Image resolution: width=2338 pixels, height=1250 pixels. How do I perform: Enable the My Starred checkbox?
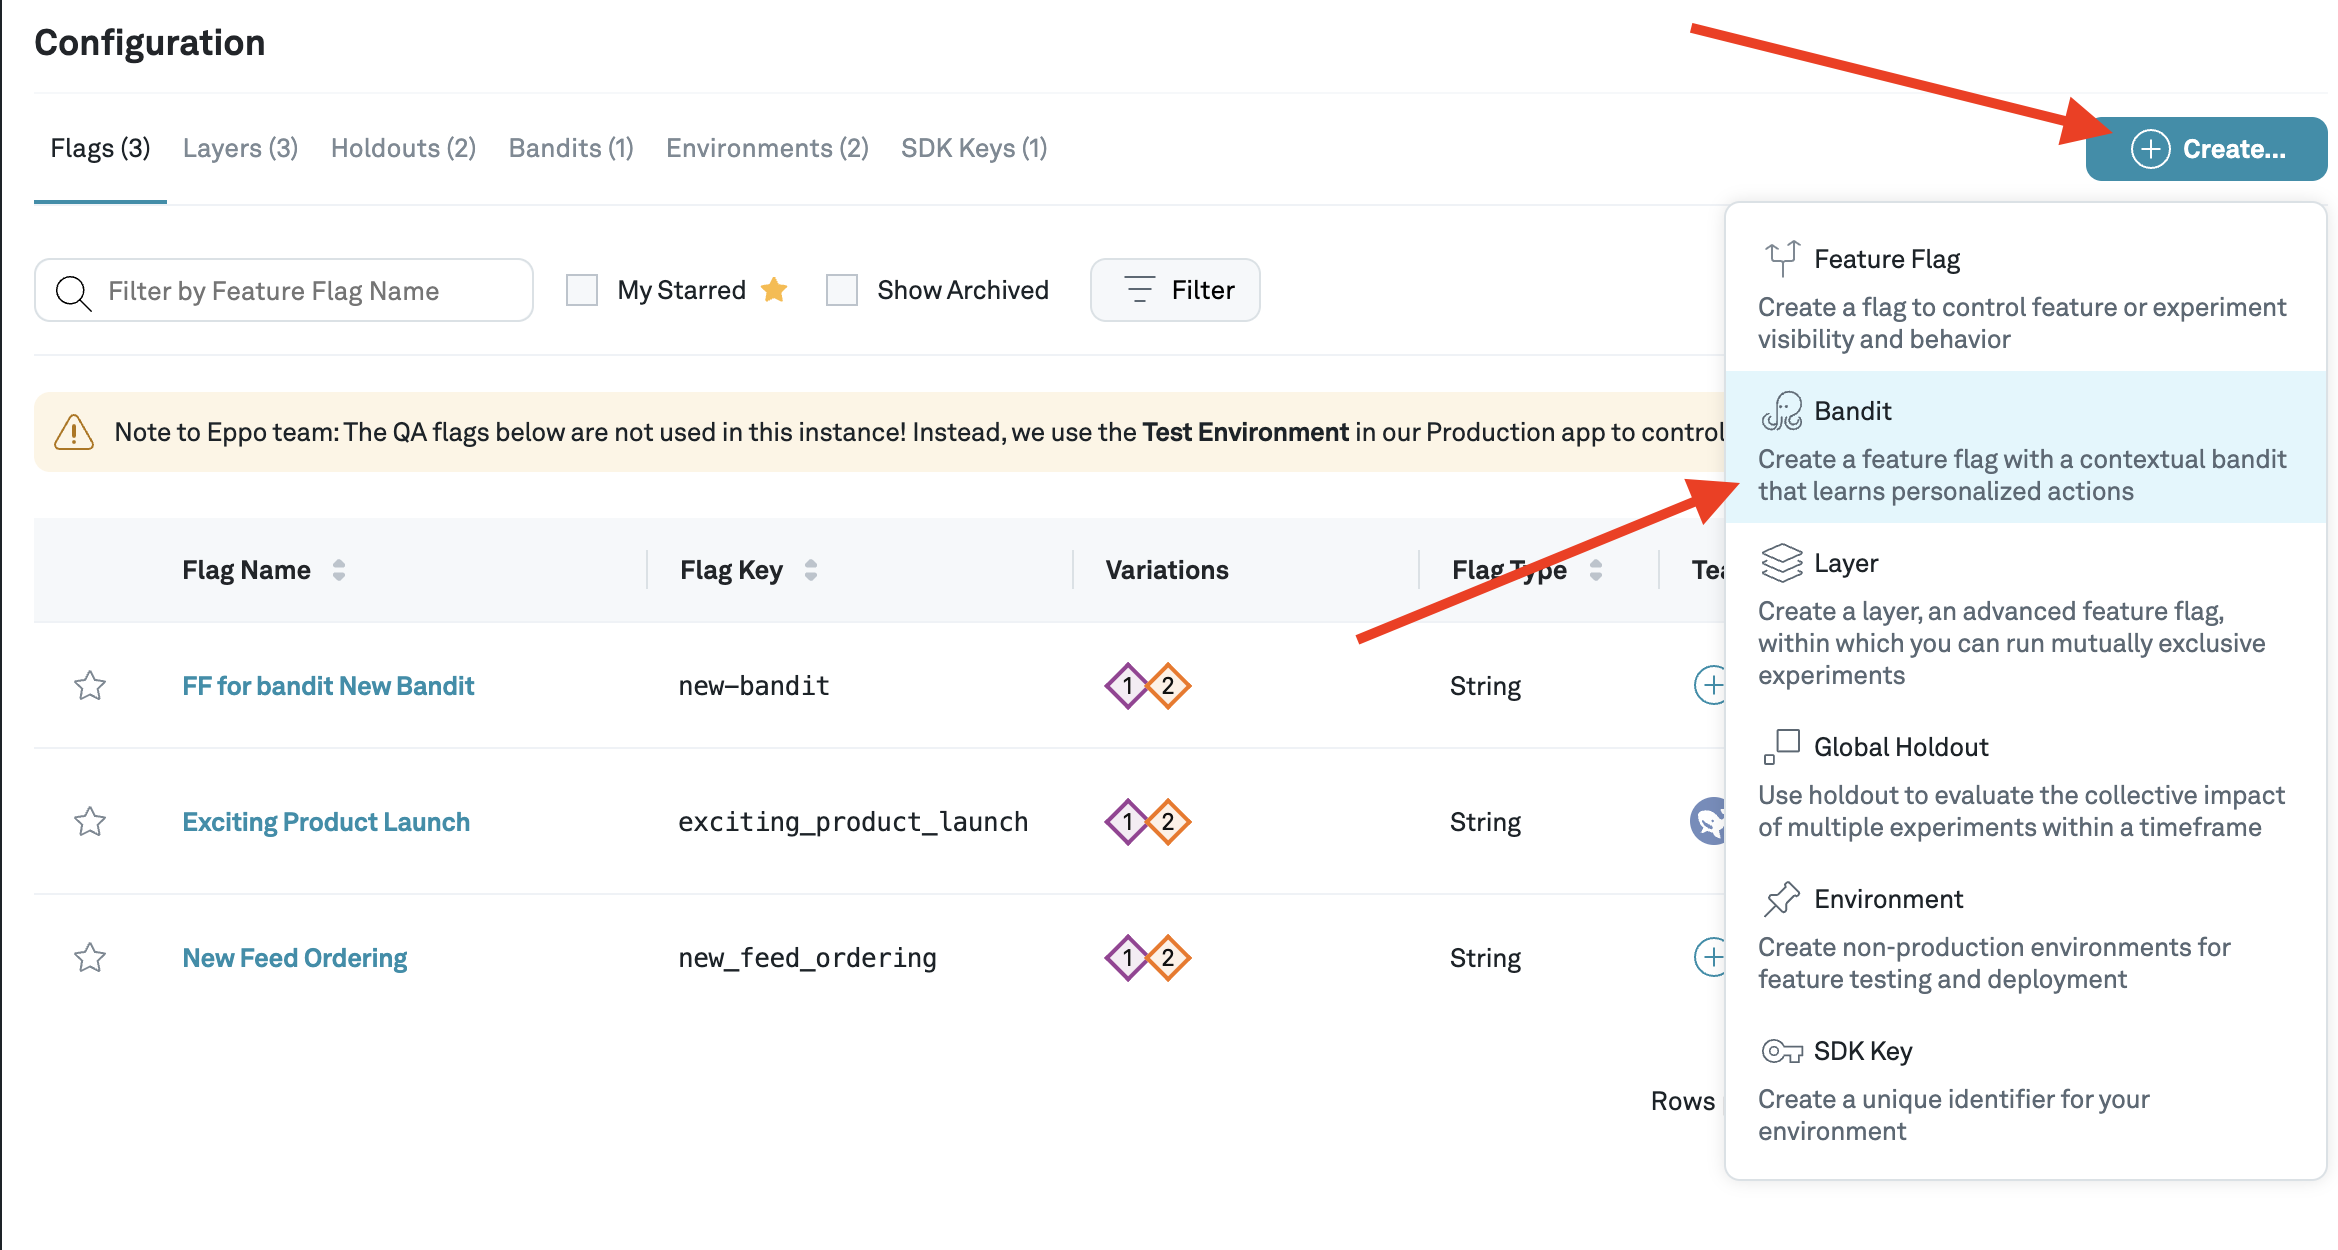pos(581,289)
